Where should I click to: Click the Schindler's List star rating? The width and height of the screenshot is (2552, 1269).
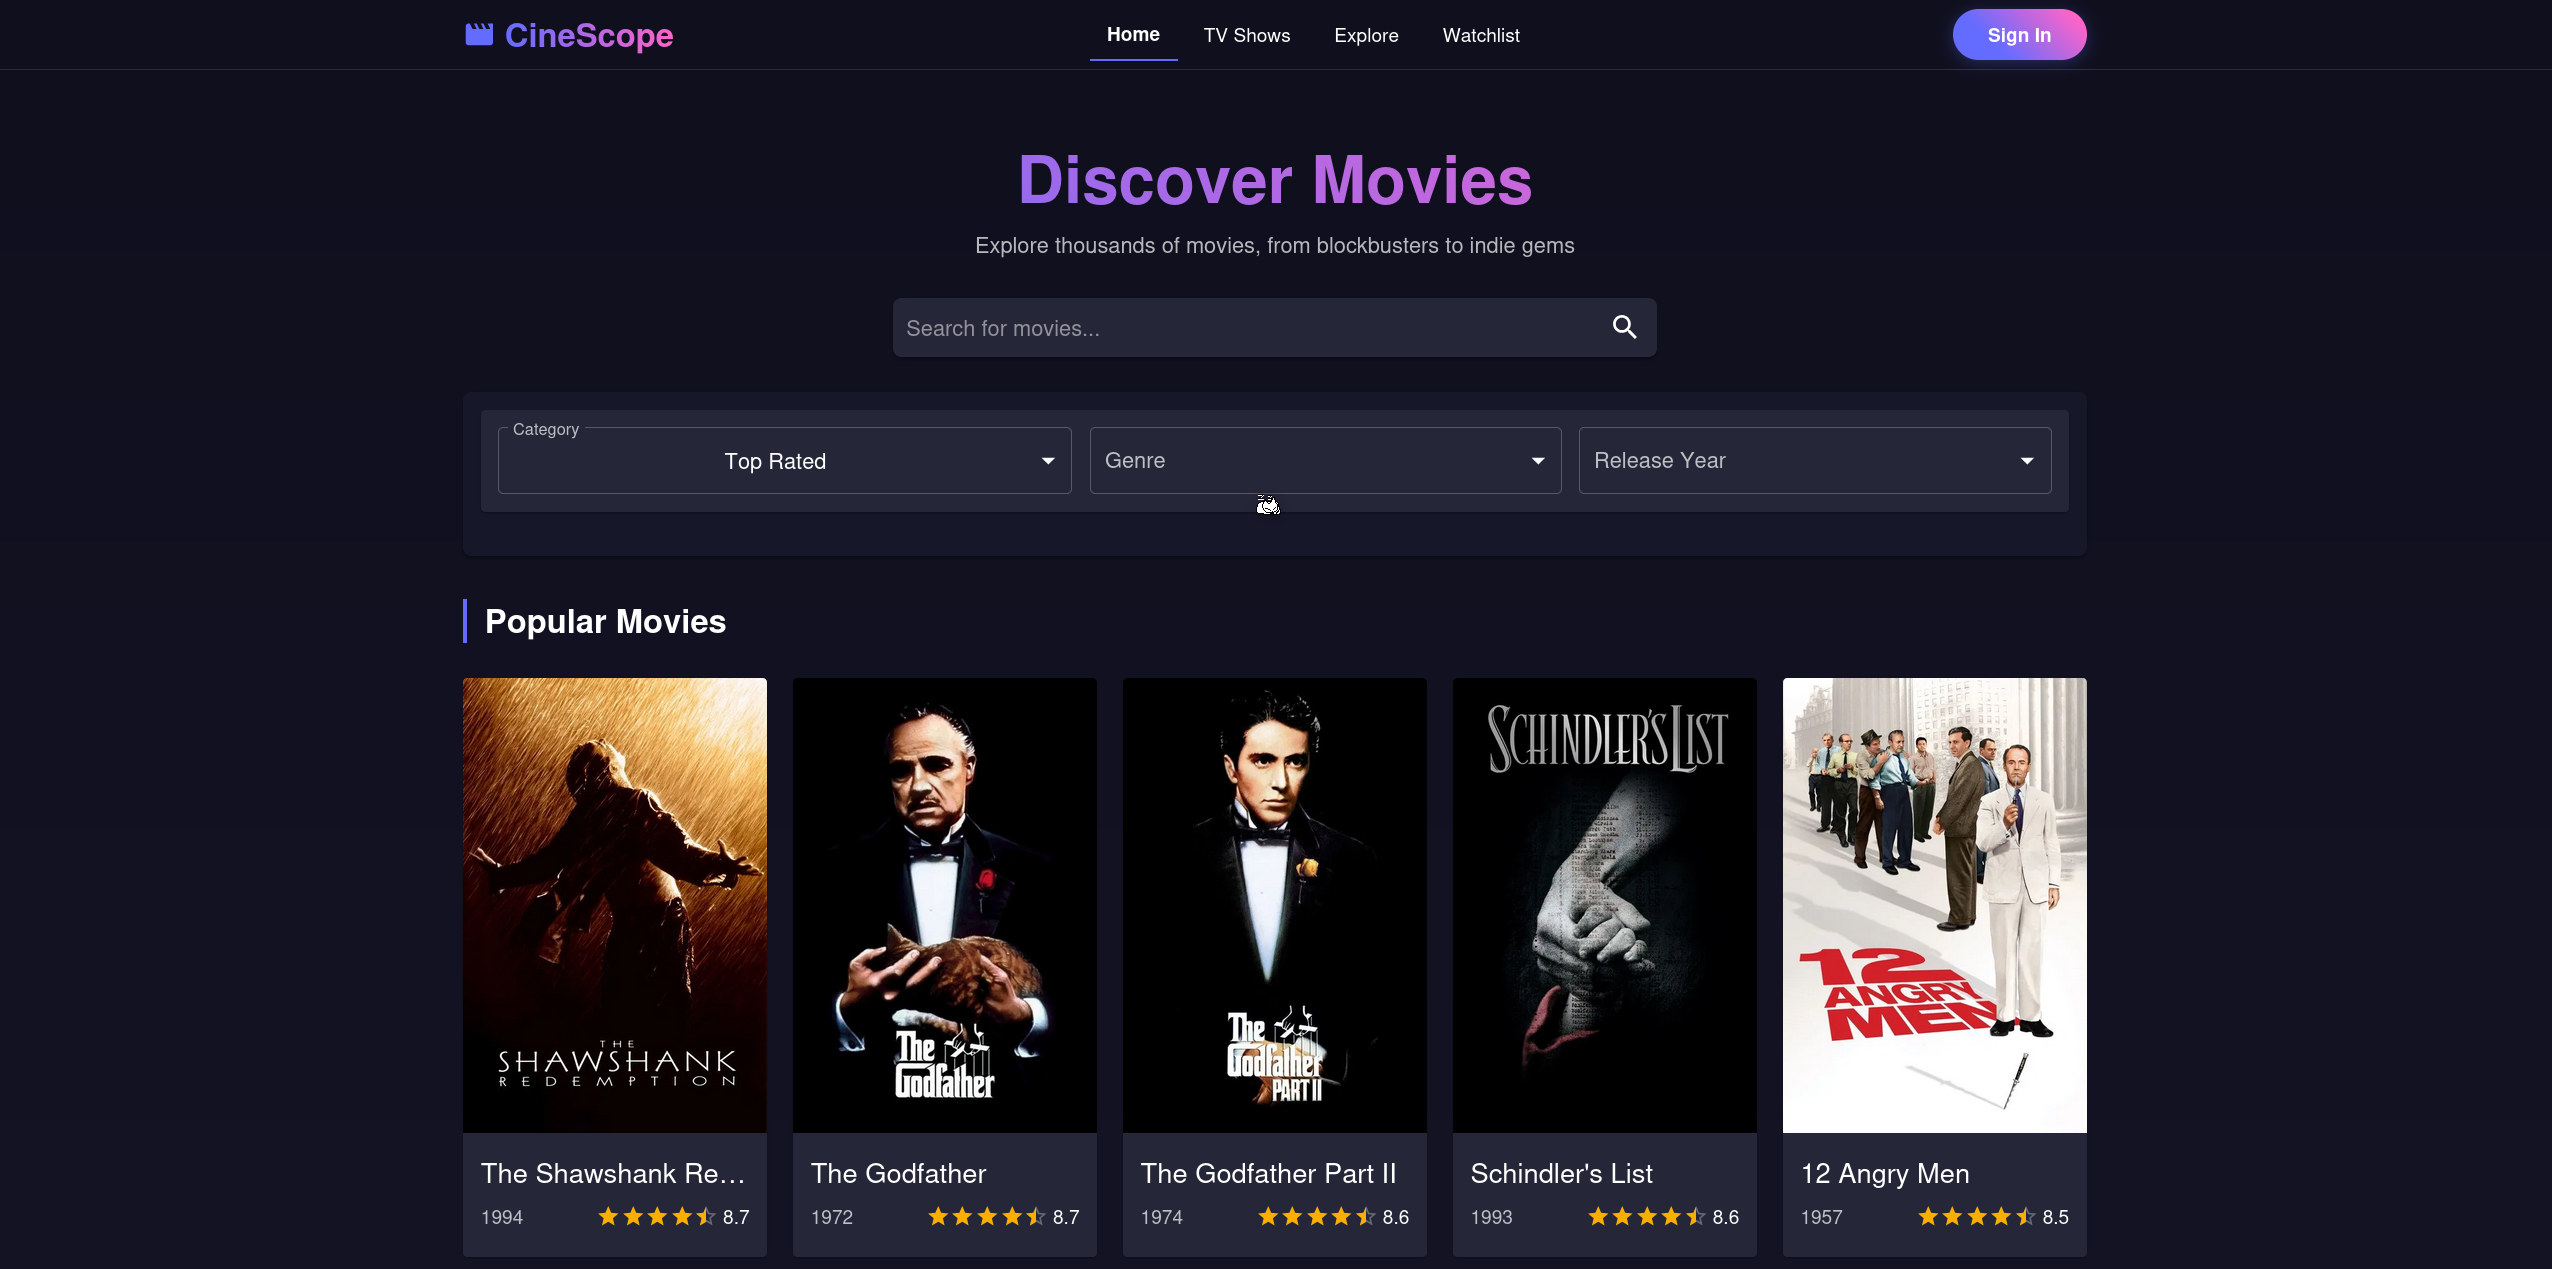point(1646,1216)
